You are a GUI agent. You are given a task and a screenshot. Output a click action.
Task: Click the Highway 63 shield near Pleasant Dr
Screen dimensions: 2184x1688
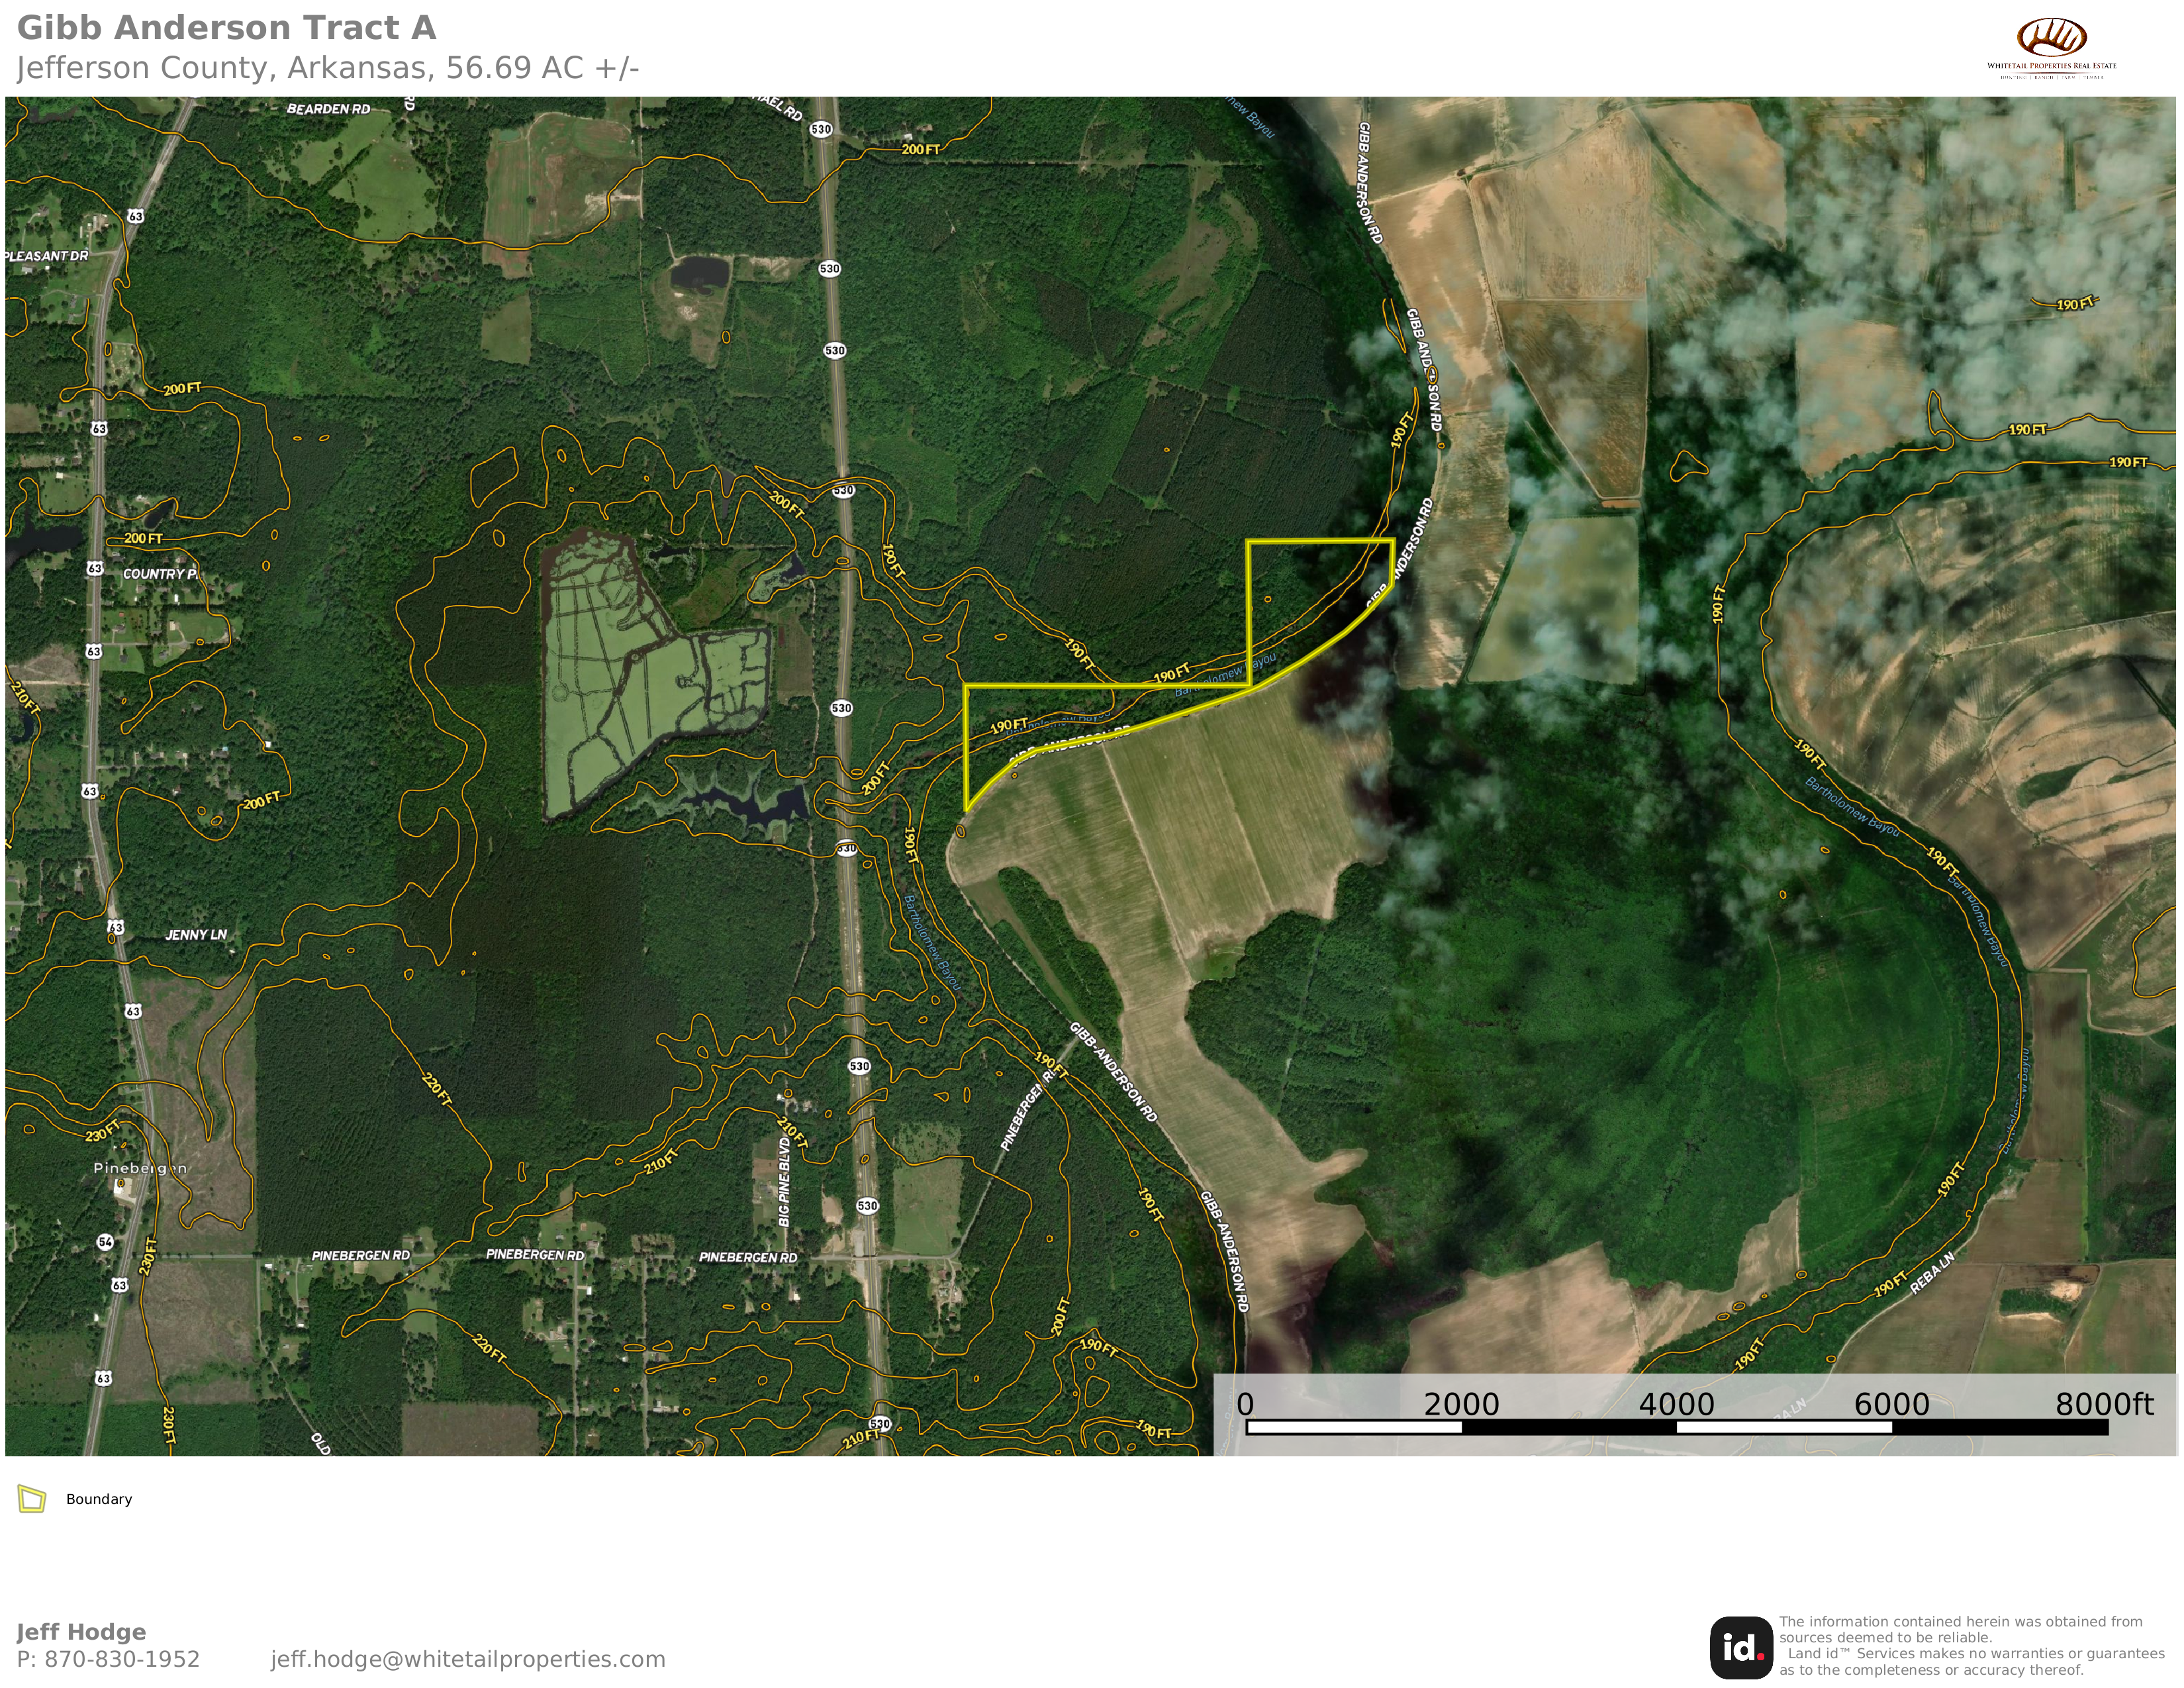coord(135,216)
